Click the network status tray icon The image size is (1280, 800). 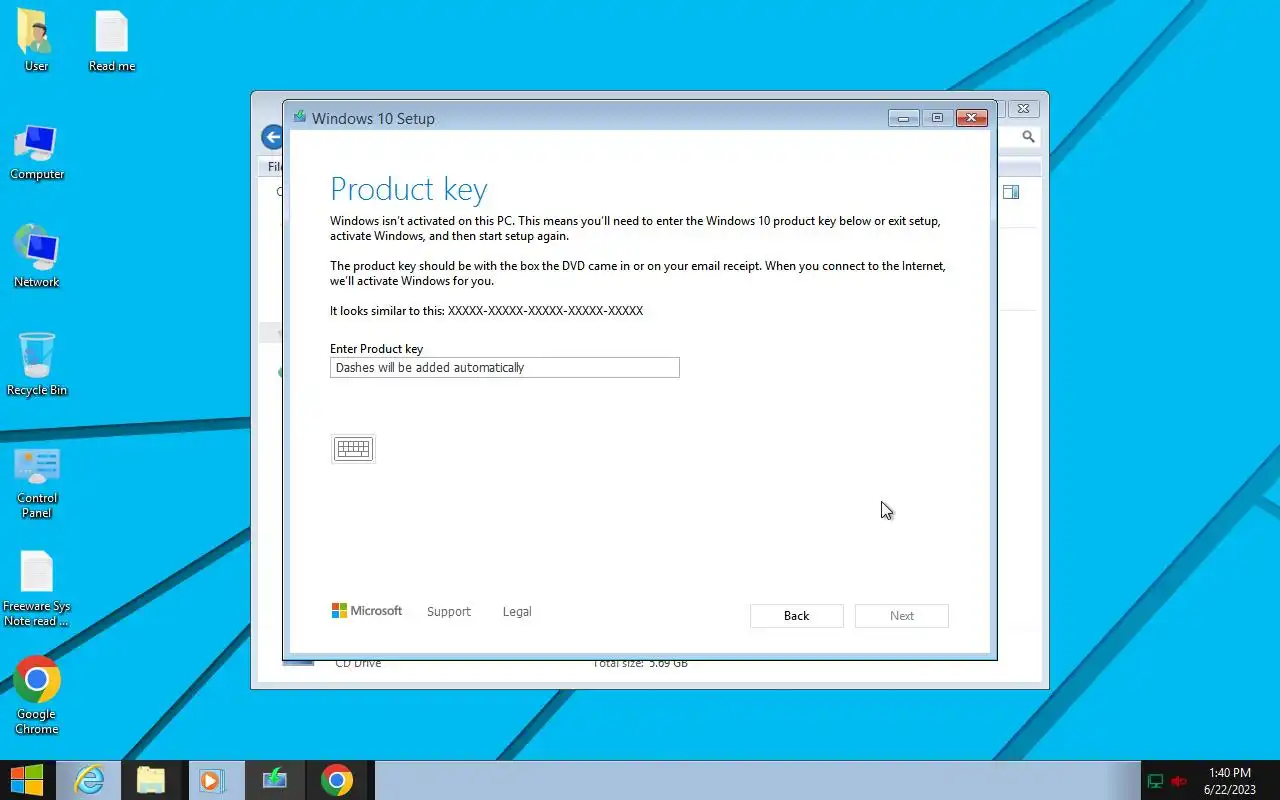1155,781
